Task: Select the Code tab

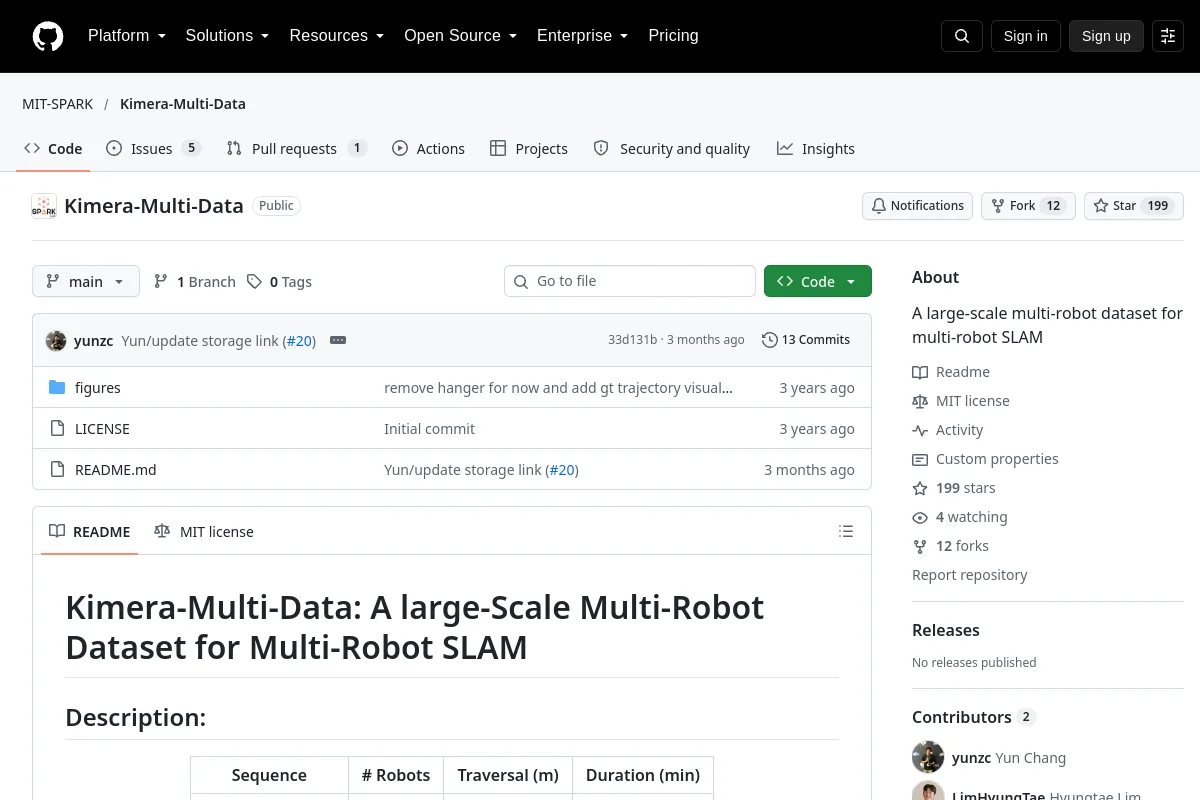Action: click(53, 149)
